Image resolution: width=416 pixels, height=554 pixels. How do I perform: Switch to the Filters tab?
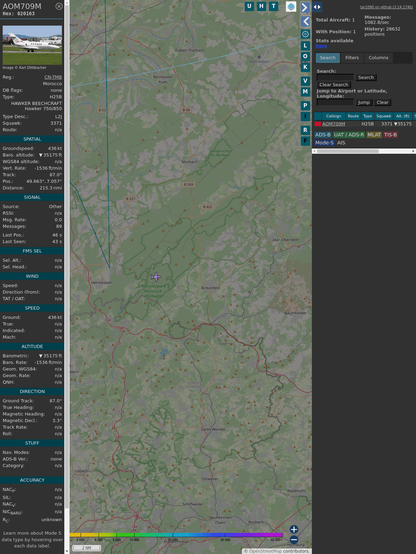(352, 58)
